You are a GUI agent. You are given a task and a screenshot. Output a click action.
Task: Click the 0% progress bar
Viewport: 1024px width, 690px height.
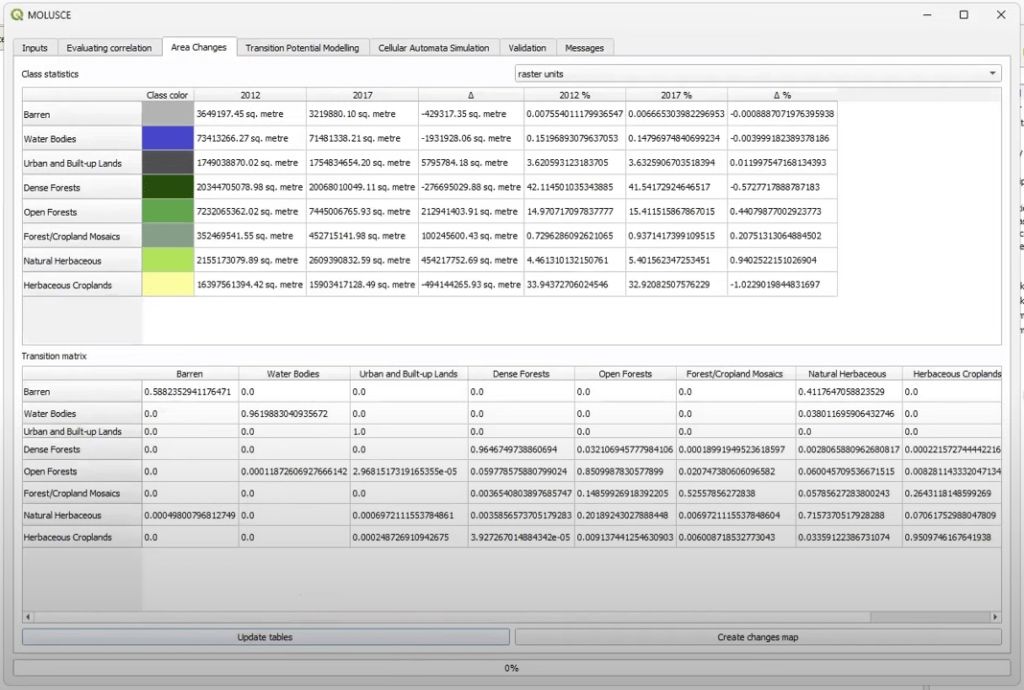(x=511, y=668)
